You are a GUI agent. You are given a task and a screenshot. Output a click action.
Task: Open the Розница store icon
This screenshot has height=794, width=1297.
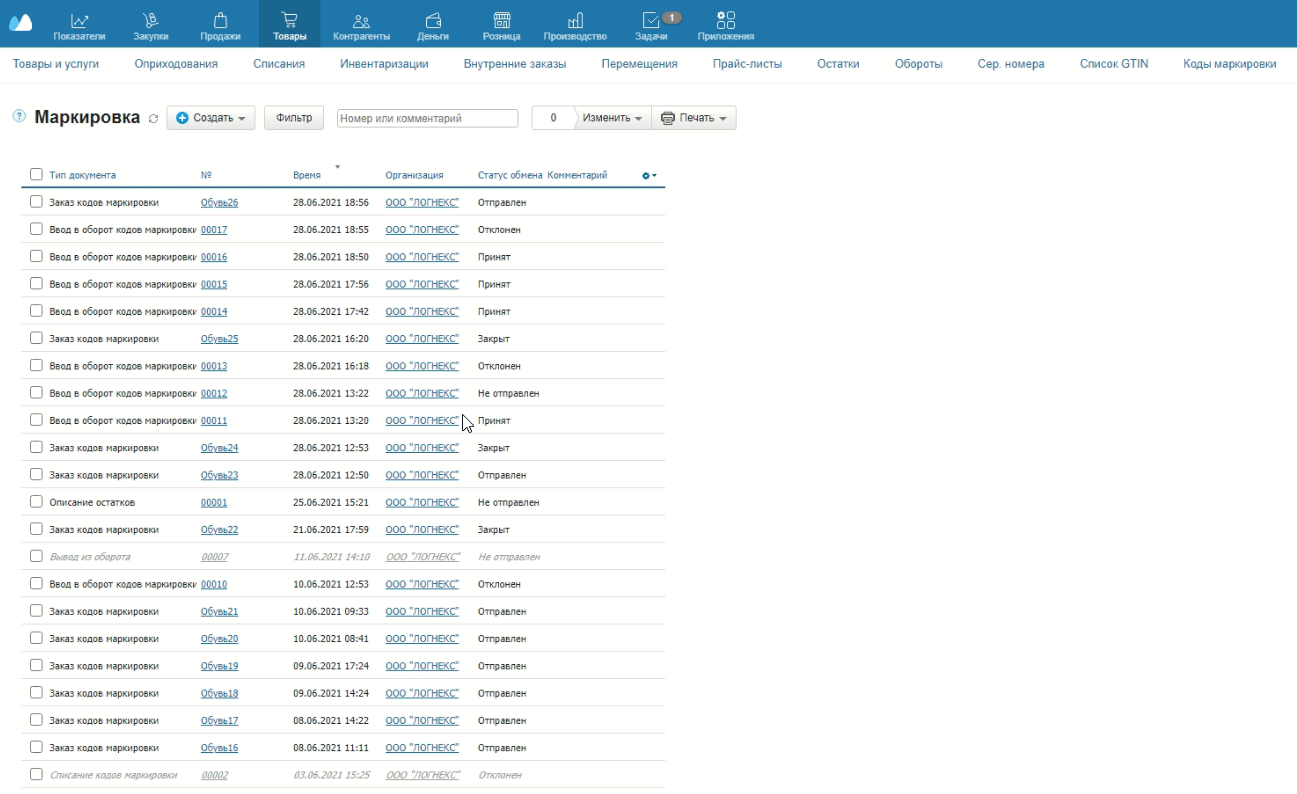[x=501, y=20]
